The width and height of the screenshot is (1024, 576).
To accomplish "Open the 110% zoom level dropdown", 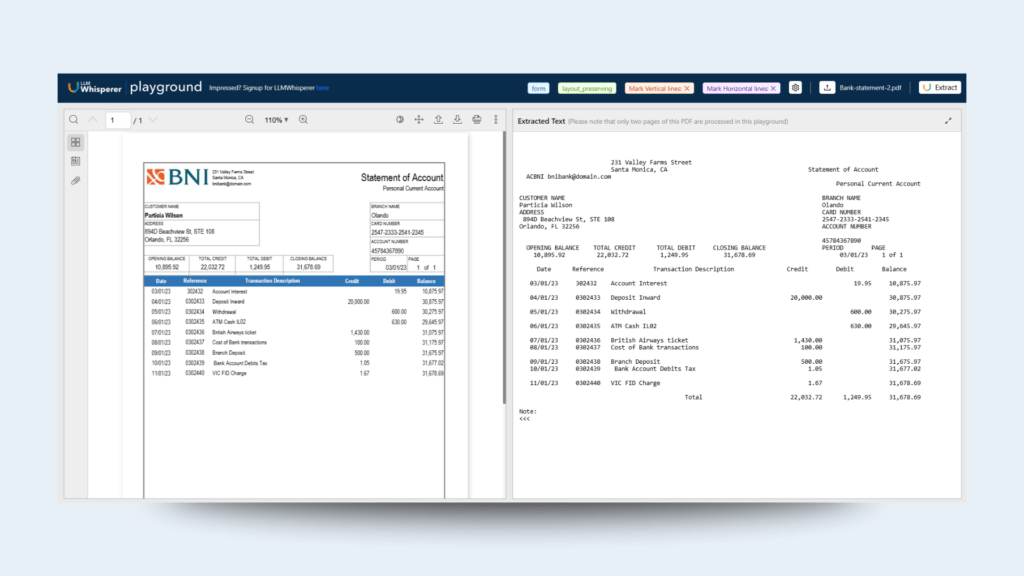I will [276, 120].
